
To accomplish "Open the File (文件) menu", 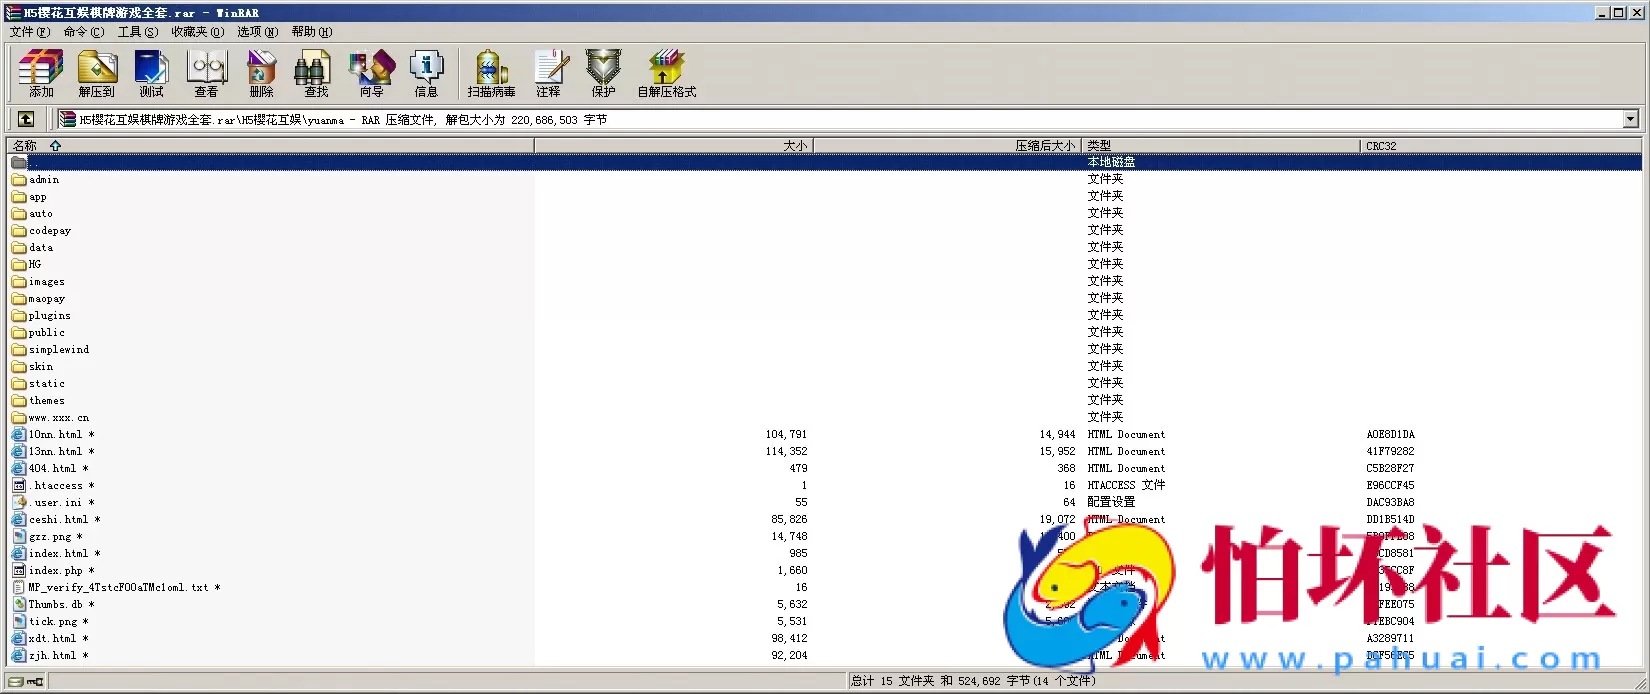I will click(x=29, y=32).
